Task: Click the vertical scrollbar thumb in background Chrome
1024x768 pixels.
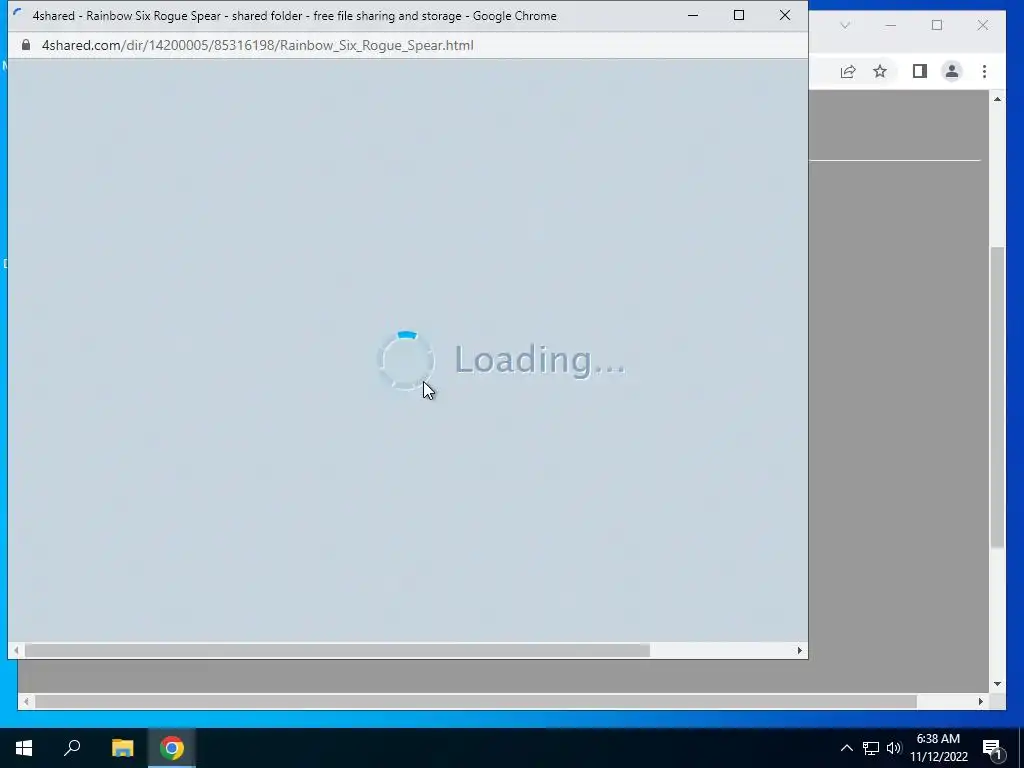Action: tap(997, 397)
